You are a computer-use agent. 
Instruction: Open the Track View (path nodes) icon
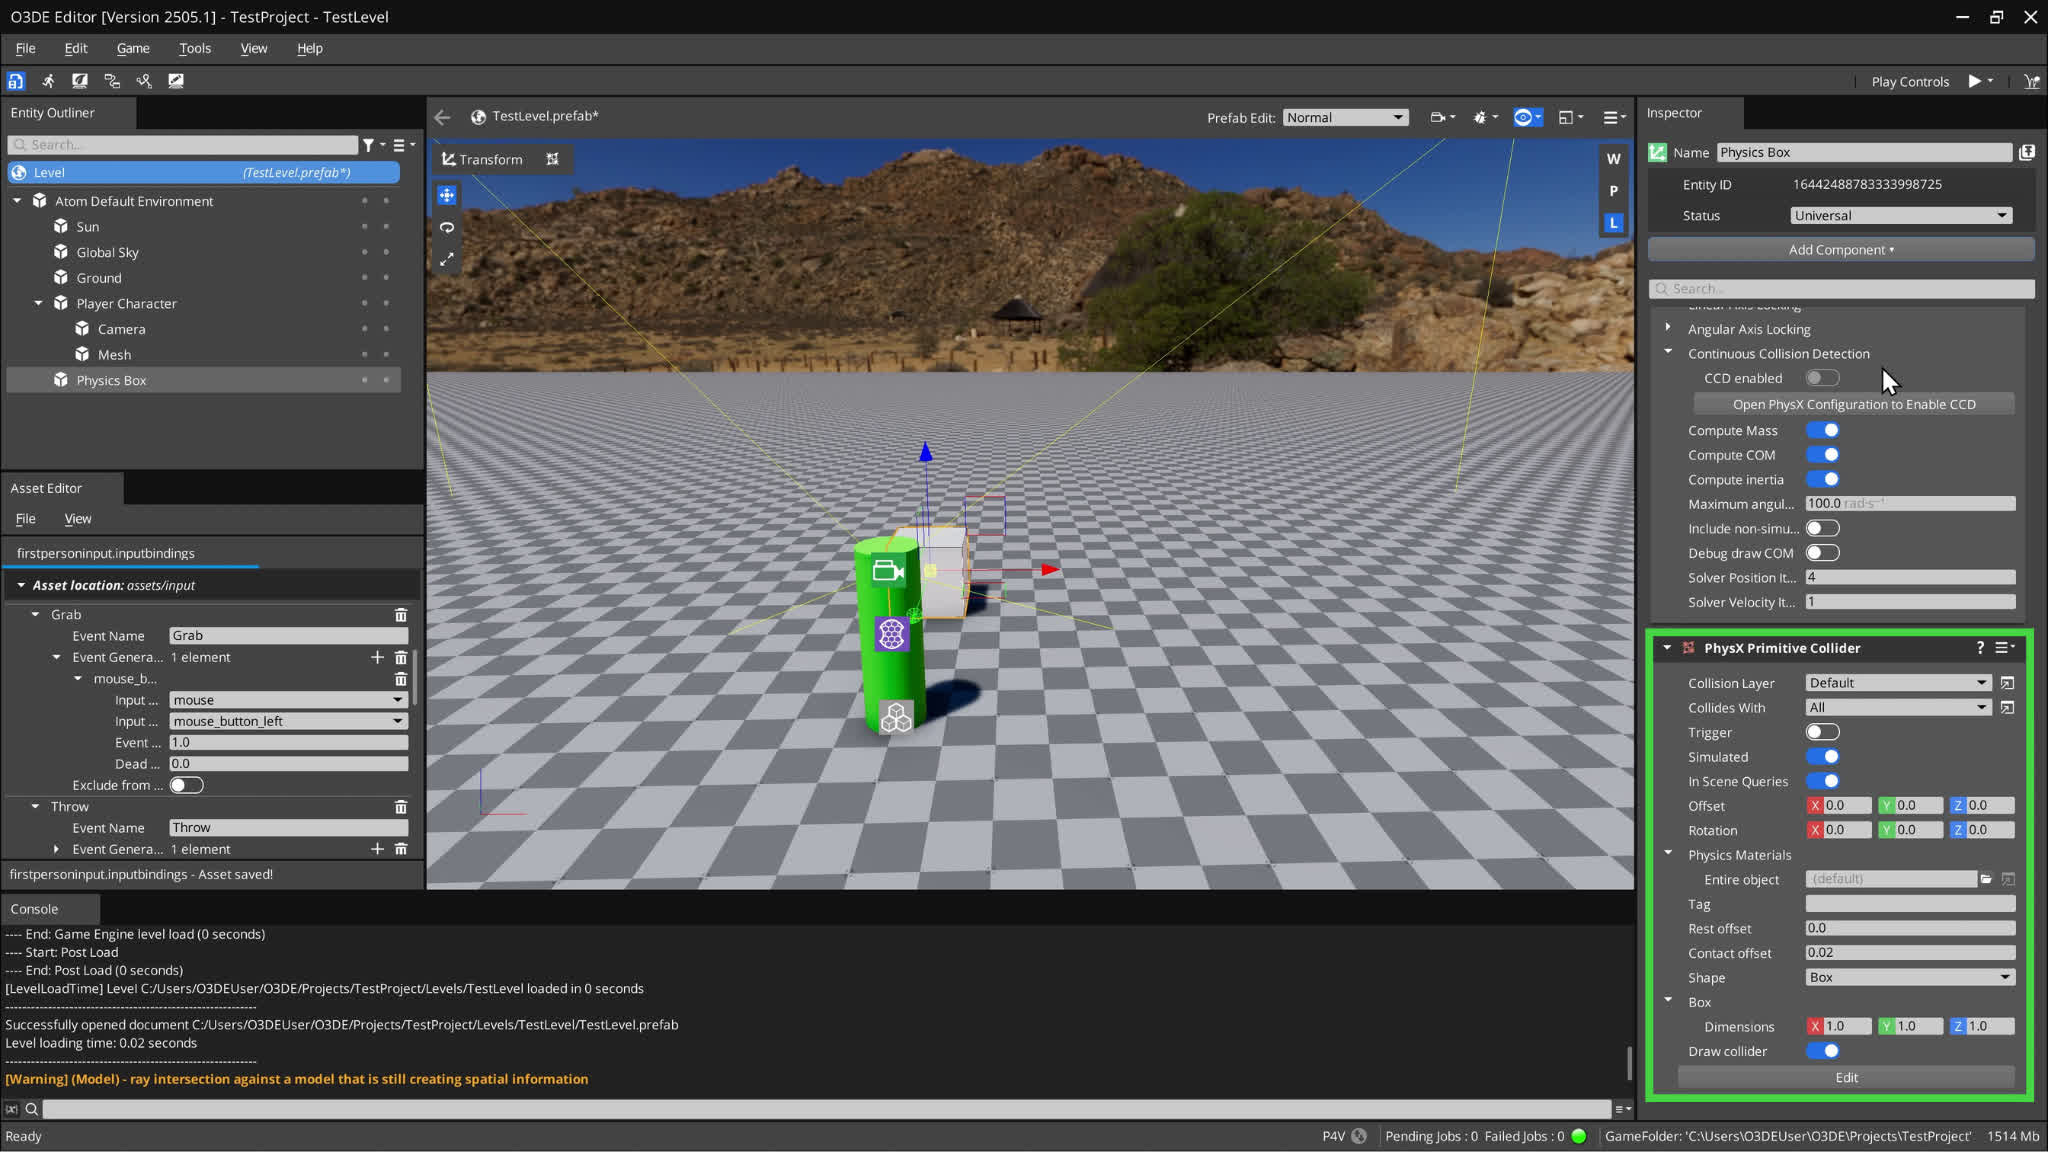144,81
